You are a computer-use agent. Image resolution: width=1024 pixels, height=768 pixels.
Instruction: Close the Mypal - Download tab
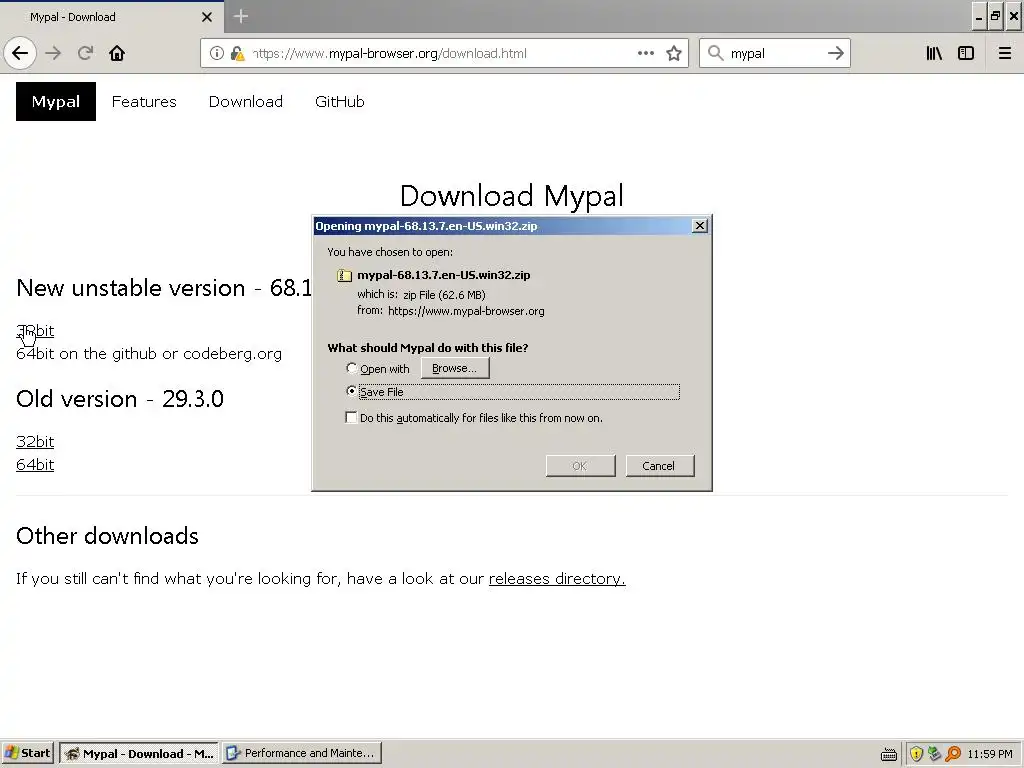click(x=207, y=17)
